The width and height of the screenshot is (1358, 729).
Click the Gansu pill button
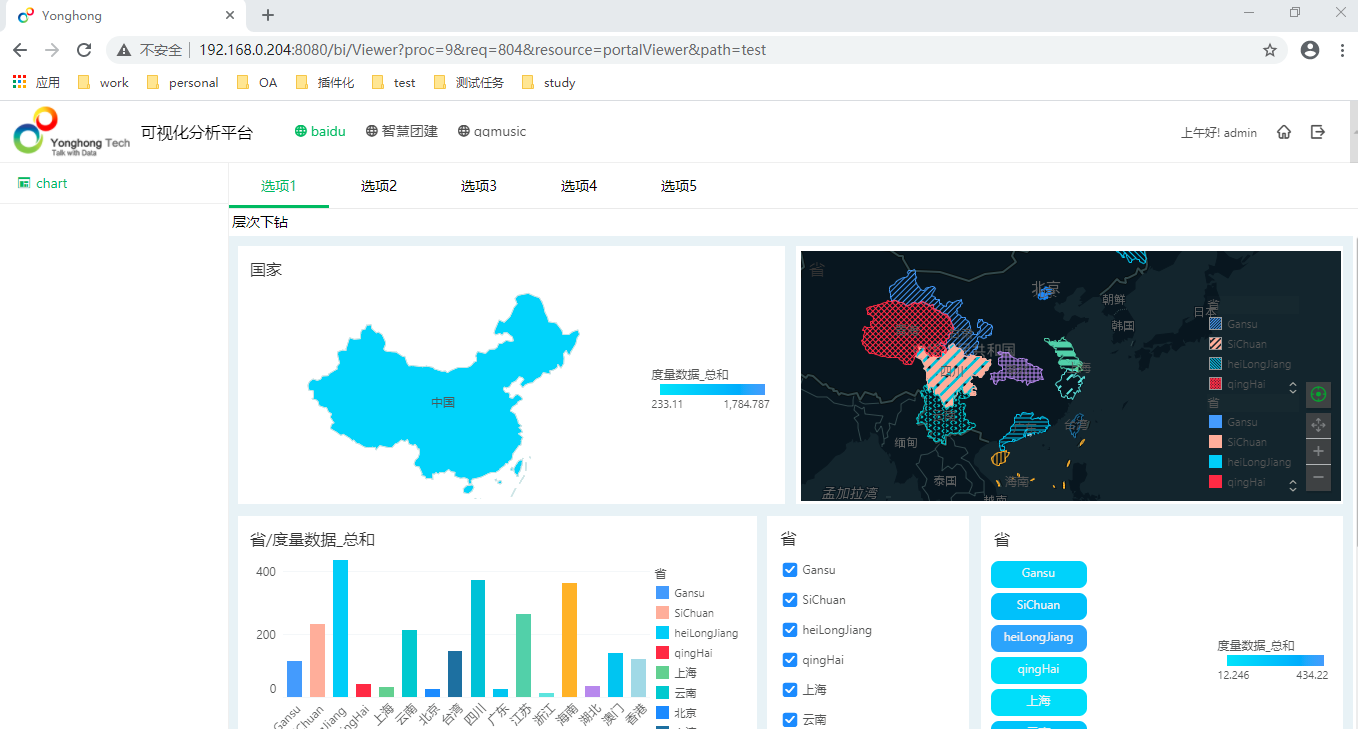click(1039, 574)
